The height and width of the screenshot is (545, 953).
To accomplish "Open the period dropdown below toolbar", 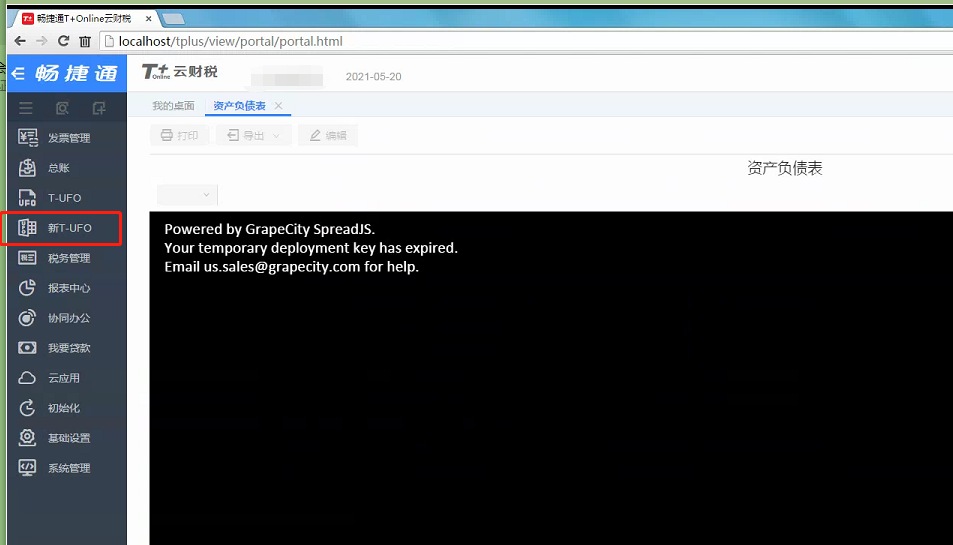I will click(x=187, y=194).
